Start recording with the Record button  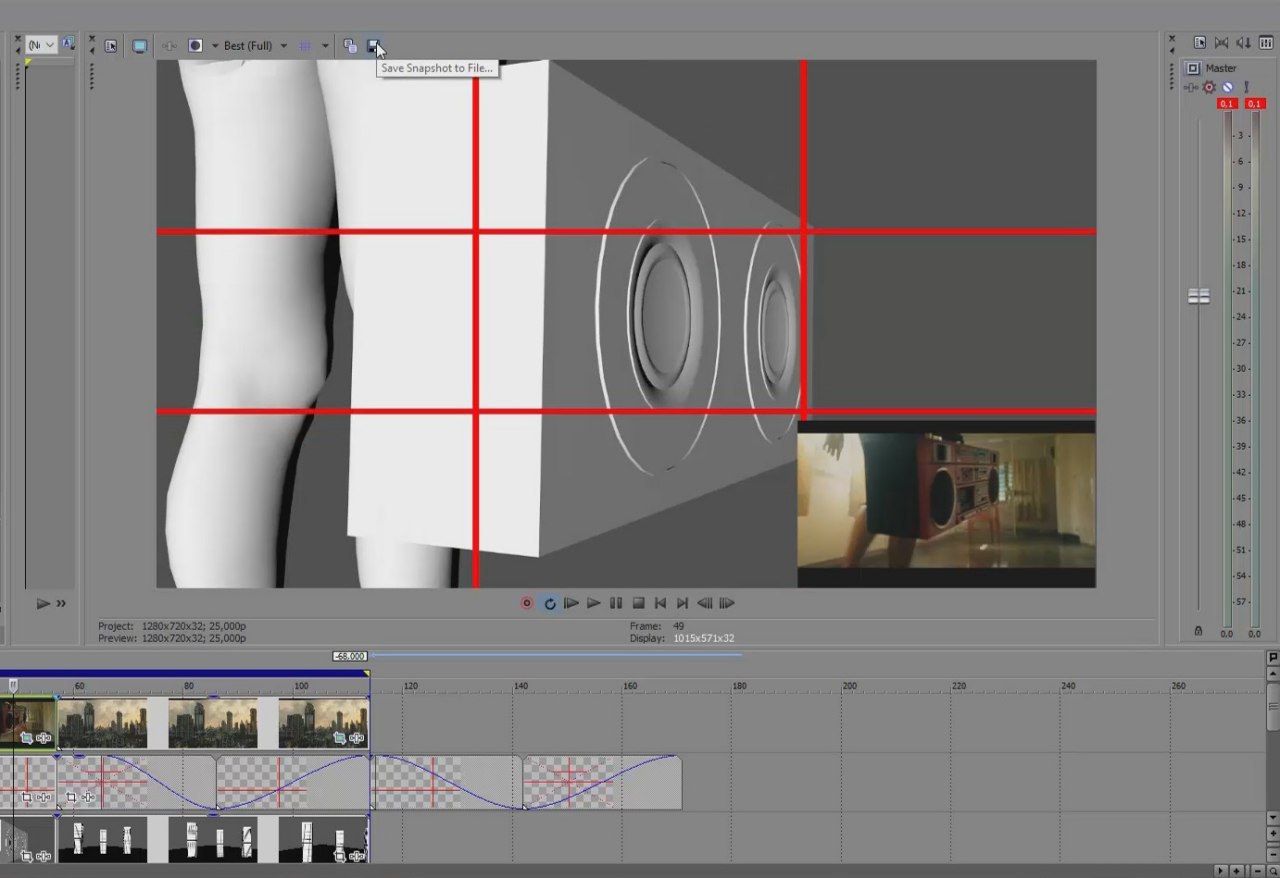[x=527, y=603]
